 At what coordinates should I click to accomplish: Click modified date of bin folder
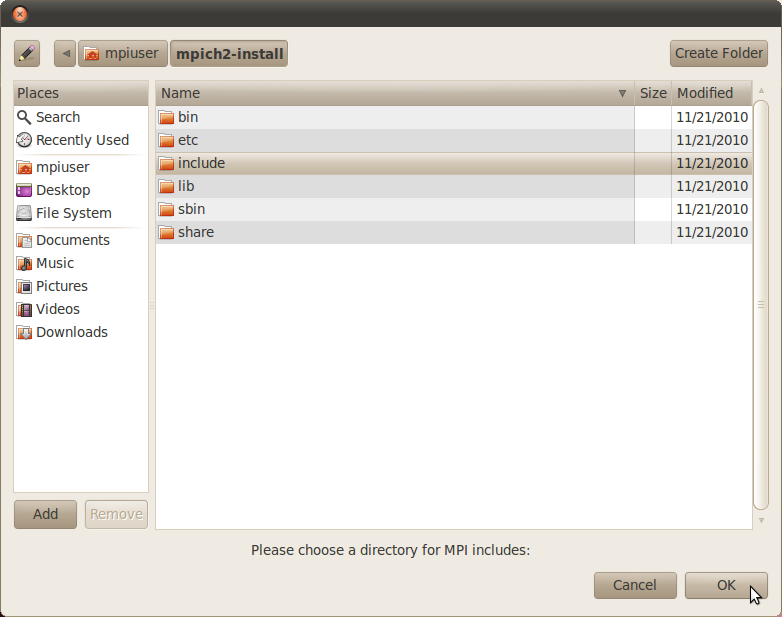tap(712, 117)
